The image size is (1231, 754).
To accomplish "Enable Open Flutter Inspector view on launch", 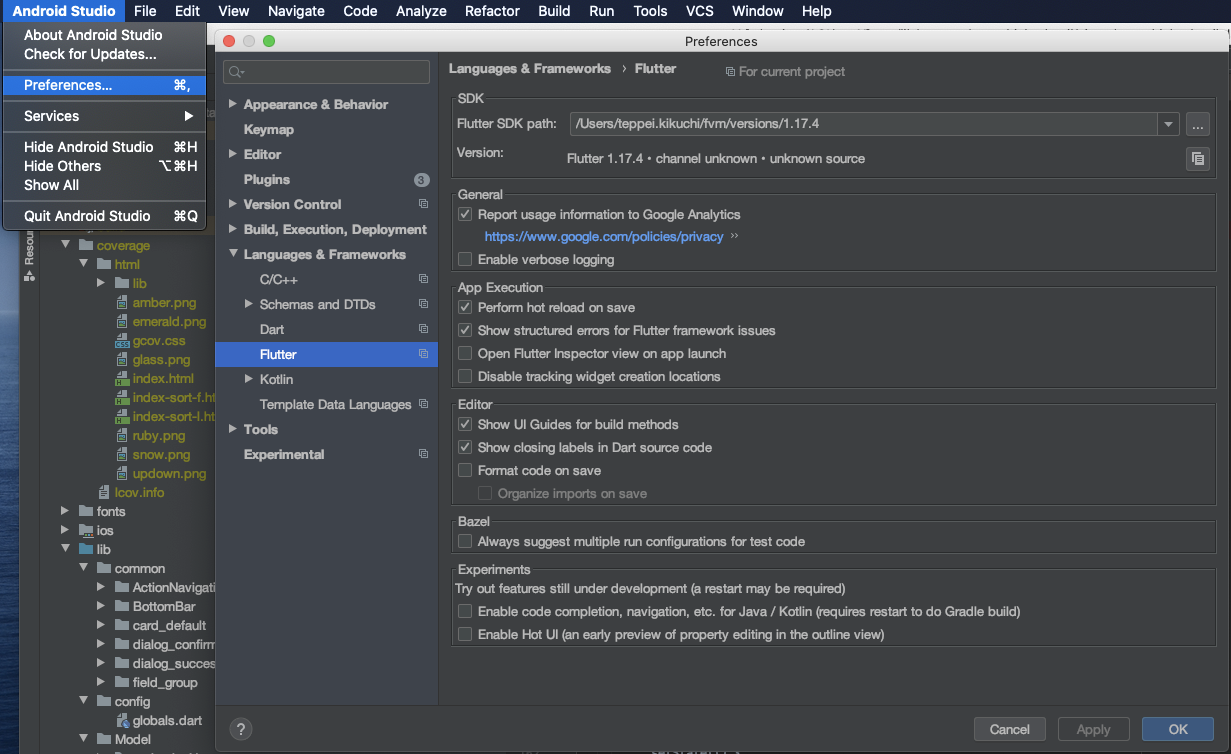I will point(465,353).
